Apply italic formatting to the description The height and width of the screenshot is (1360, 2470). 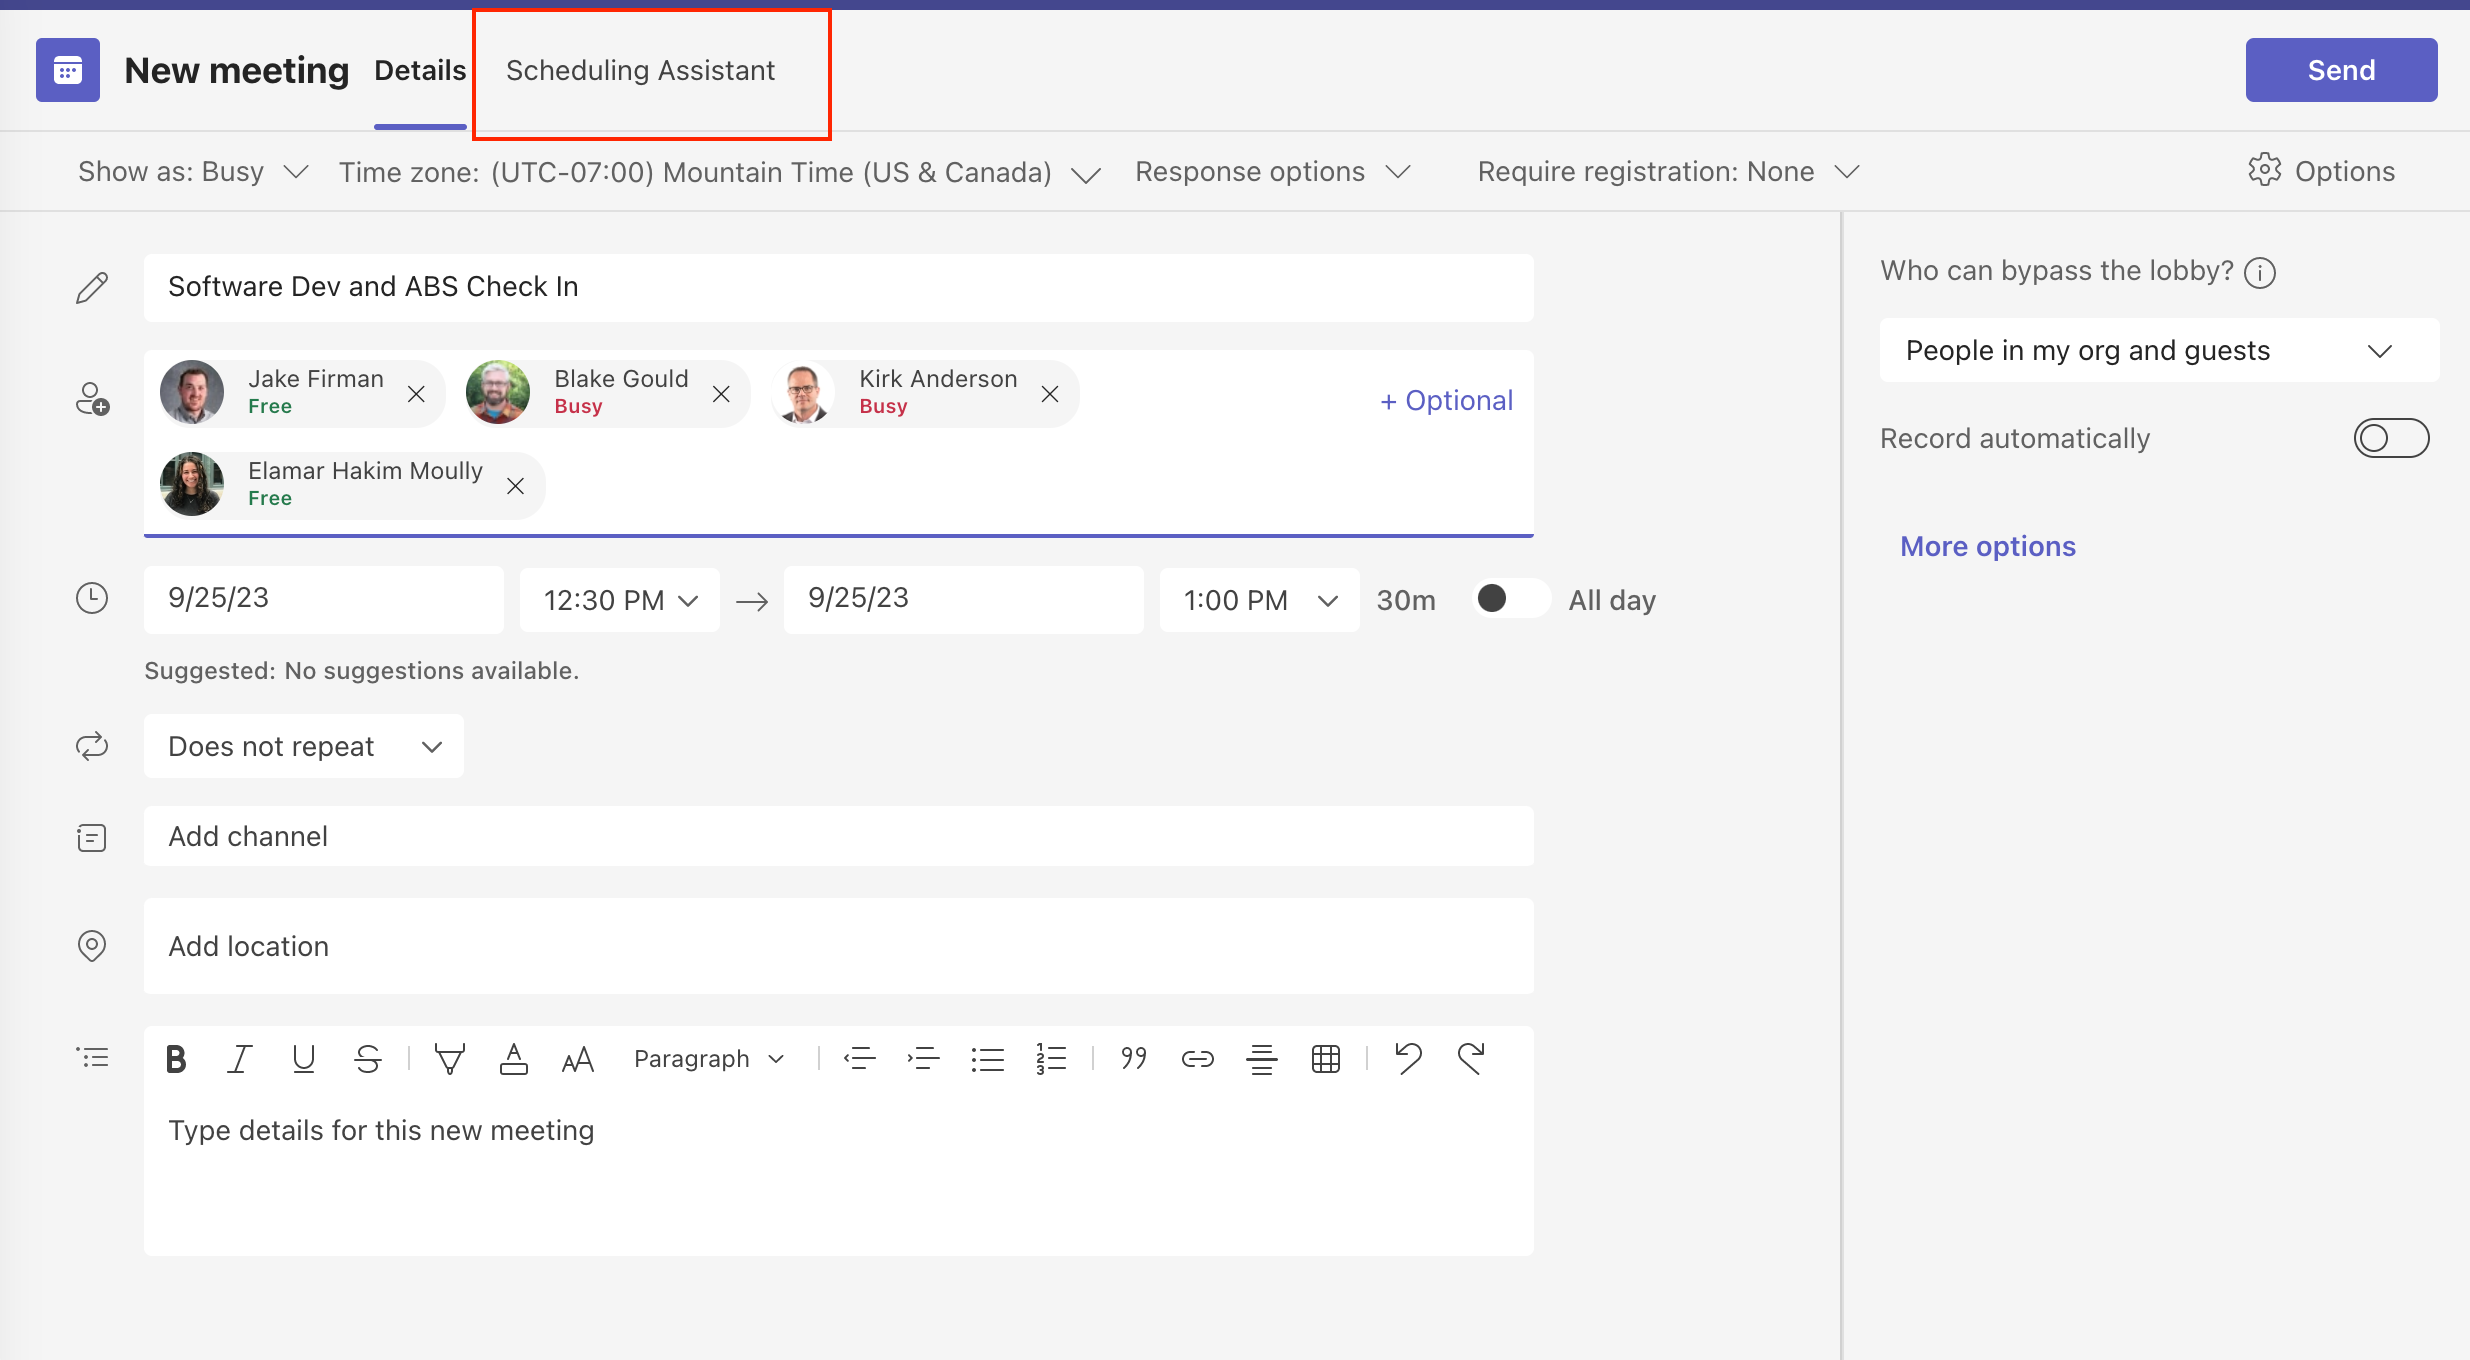(x=239, y=1058)
